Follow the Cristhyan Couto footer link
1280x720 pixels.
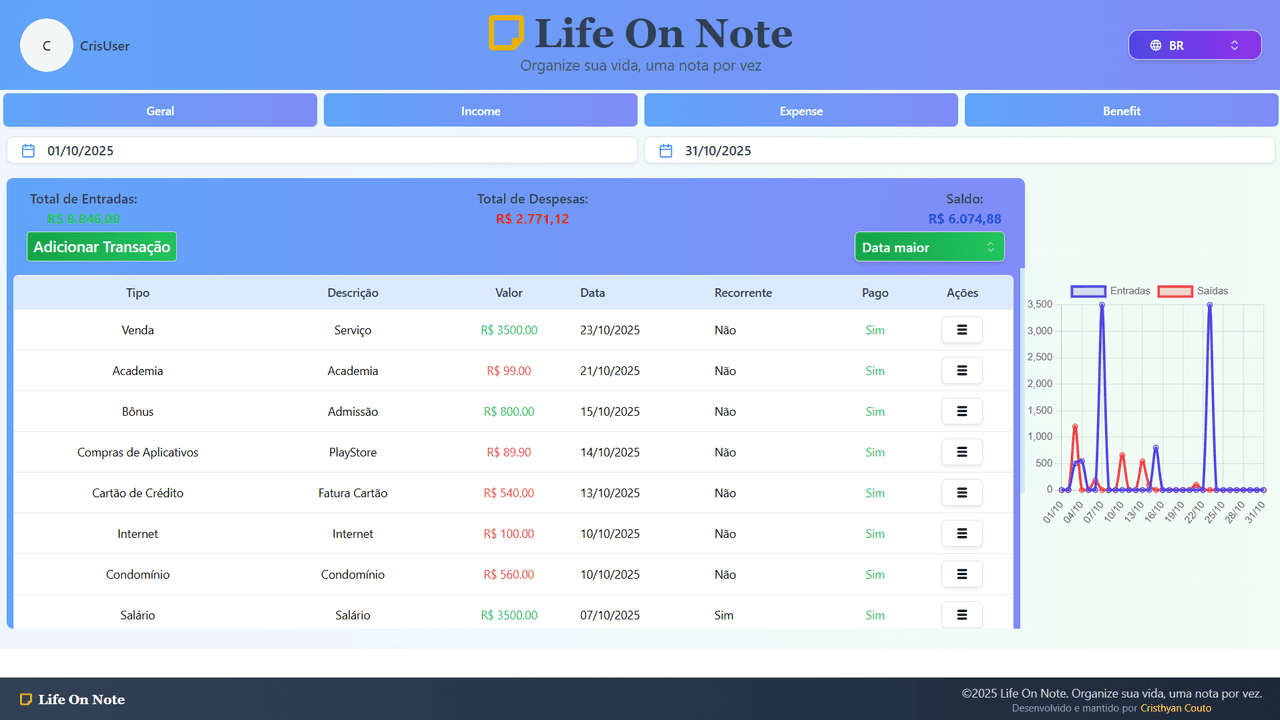tap(1175, 708)
